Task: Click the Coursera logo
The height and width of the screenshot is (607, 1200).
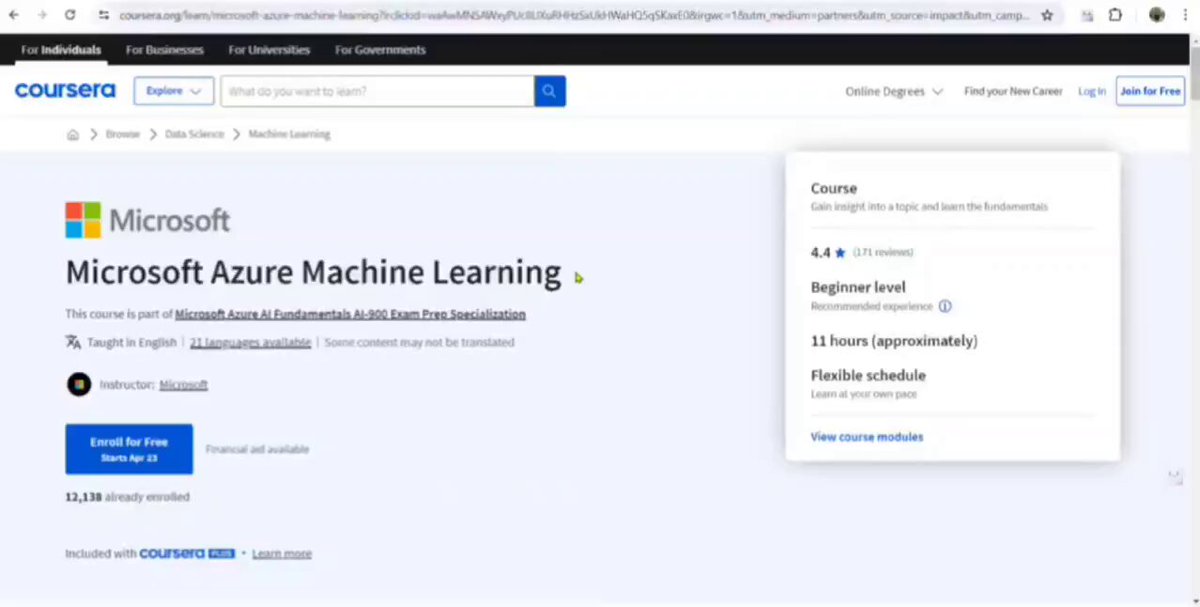Action: 65,91
